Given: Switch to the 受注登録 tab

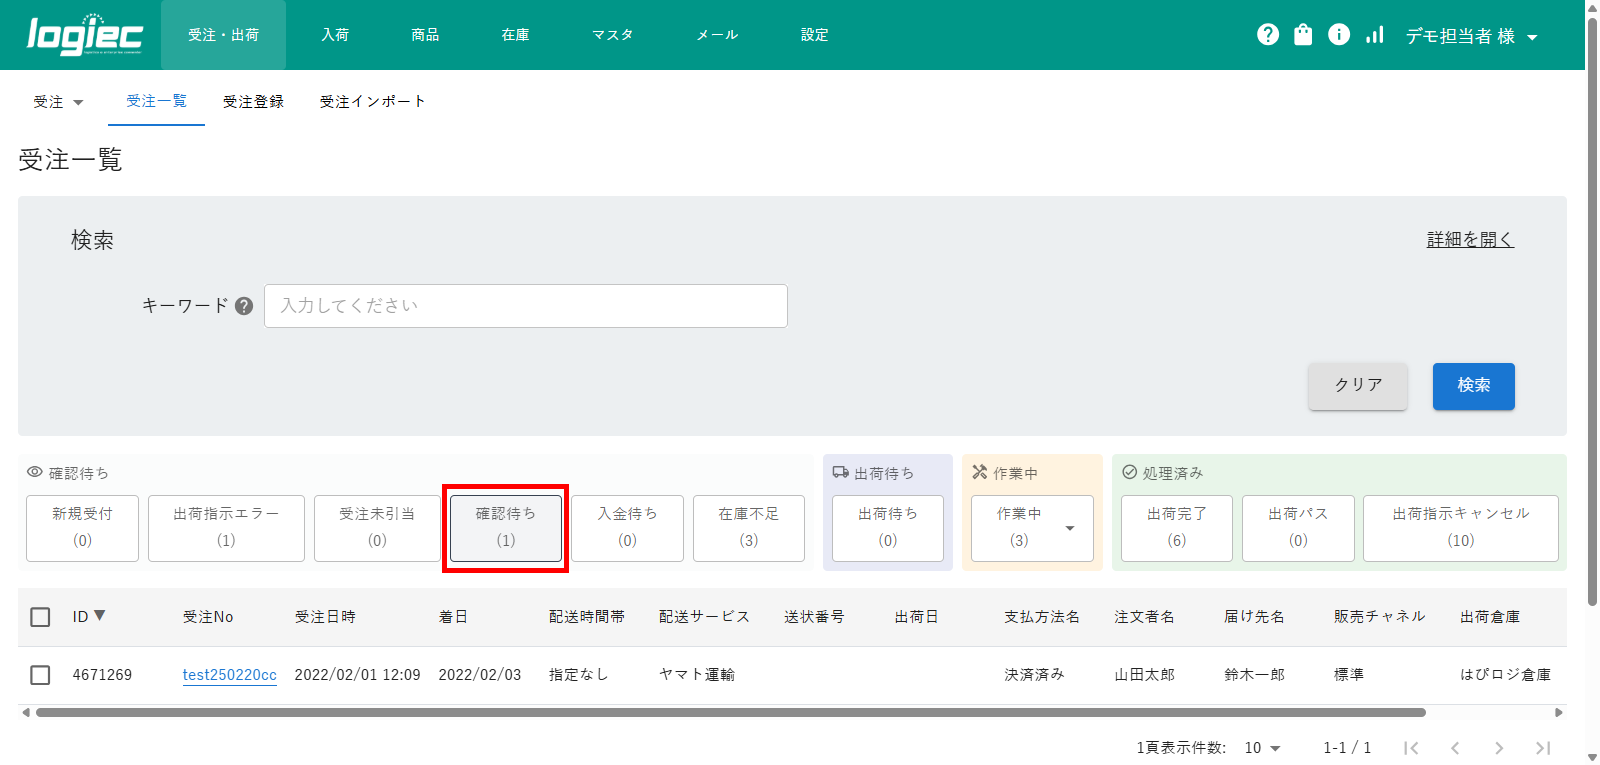Looking at the screenshot, I should pyautogui.click(x=253, y=102).
